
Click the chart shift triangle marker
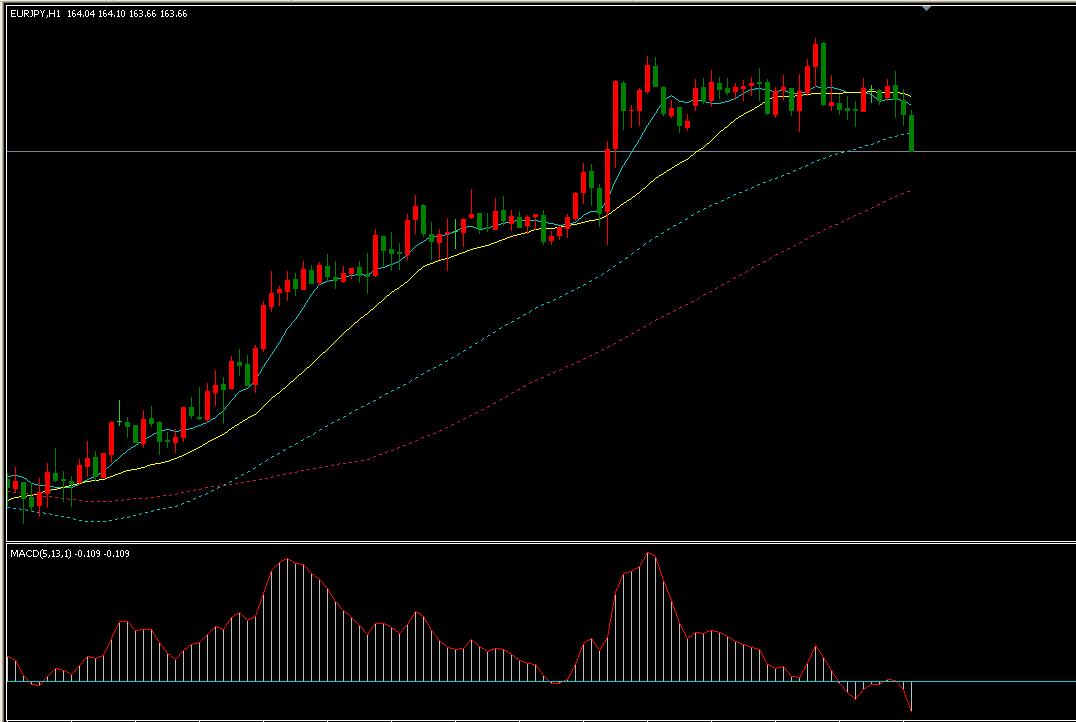pos(926,8)
